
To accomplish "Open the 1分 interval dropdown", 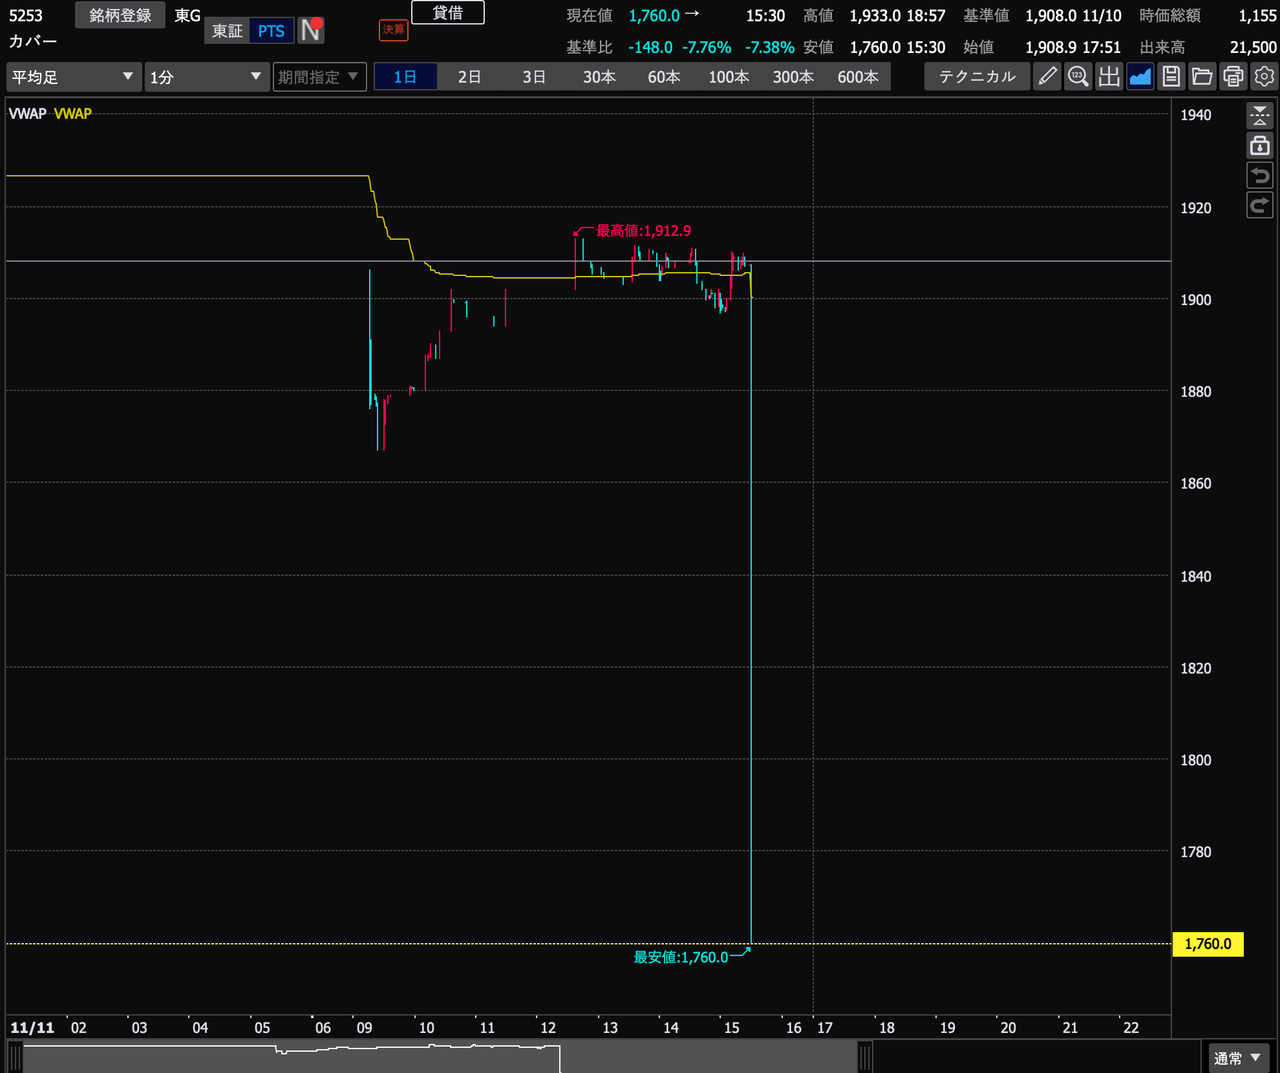I will (x=206, y=77).
